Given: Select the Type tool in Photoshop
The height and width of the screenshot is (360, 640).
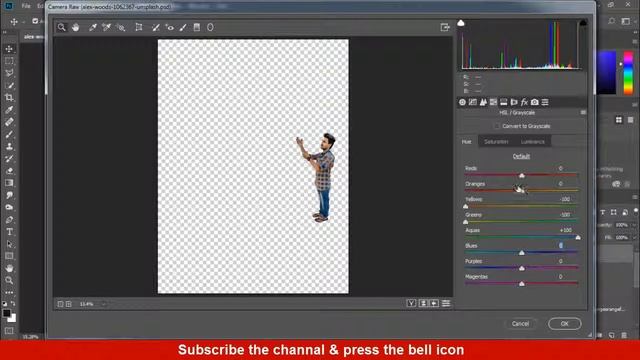Looking at the screenshot, I should tap(9, 232).
